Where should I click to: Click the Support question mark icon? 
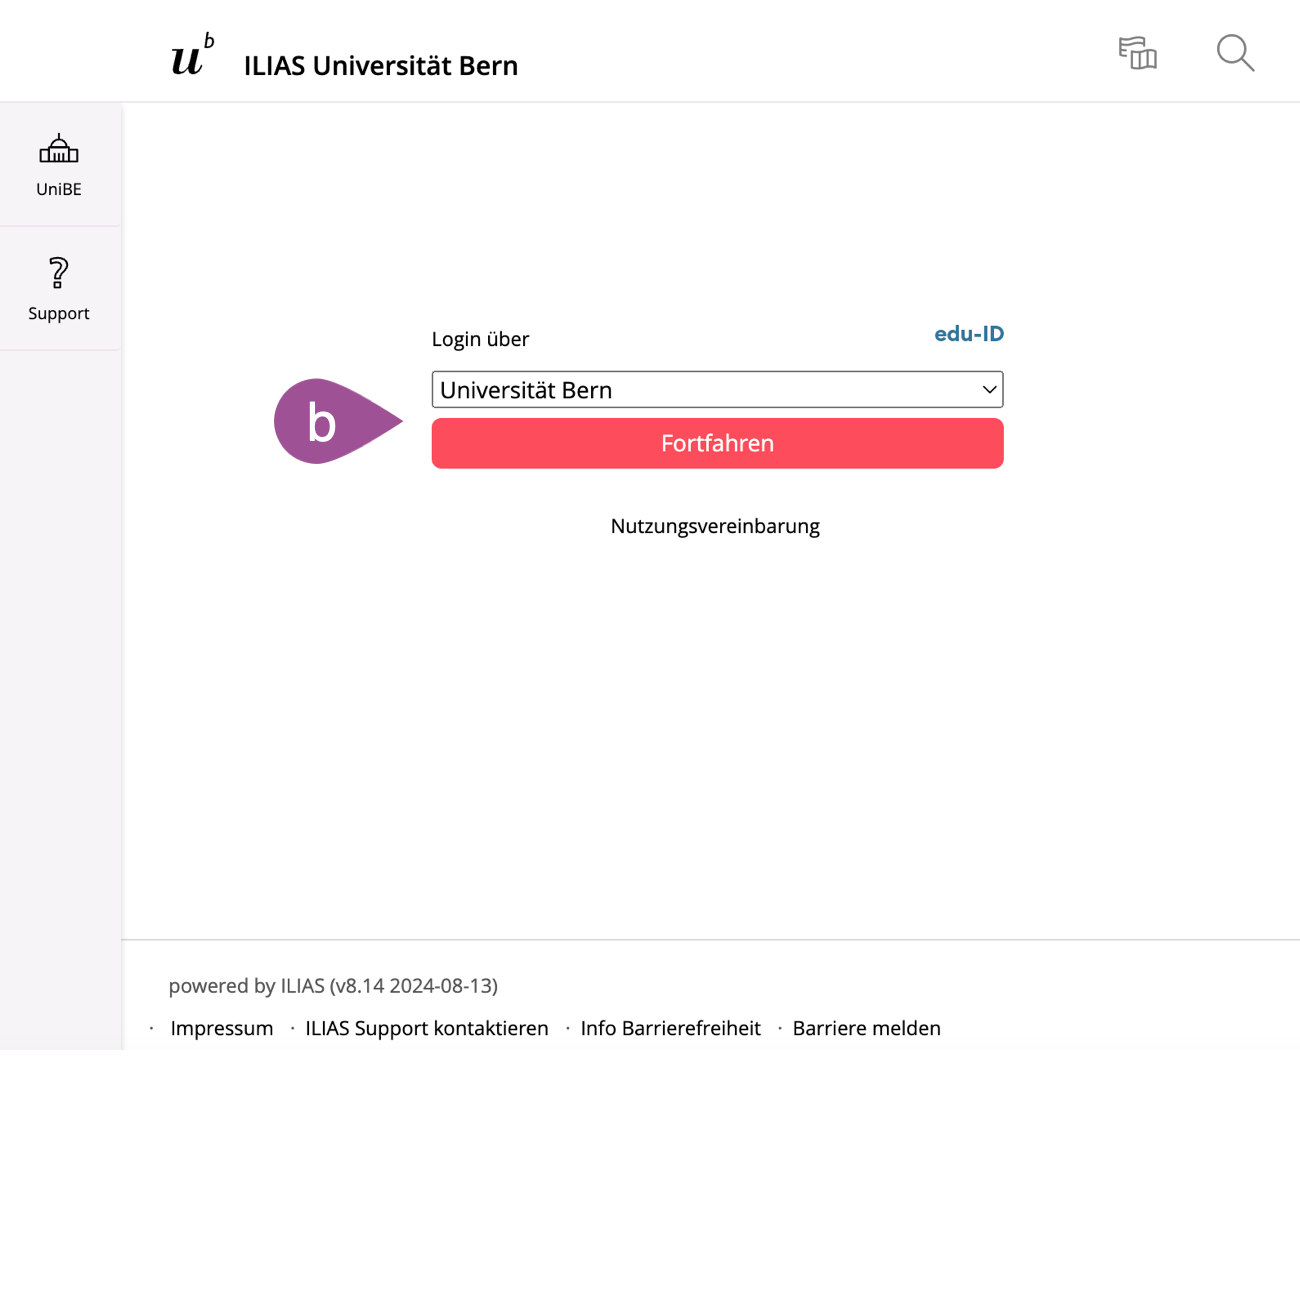pyautogui.click(x=59, y=273)
